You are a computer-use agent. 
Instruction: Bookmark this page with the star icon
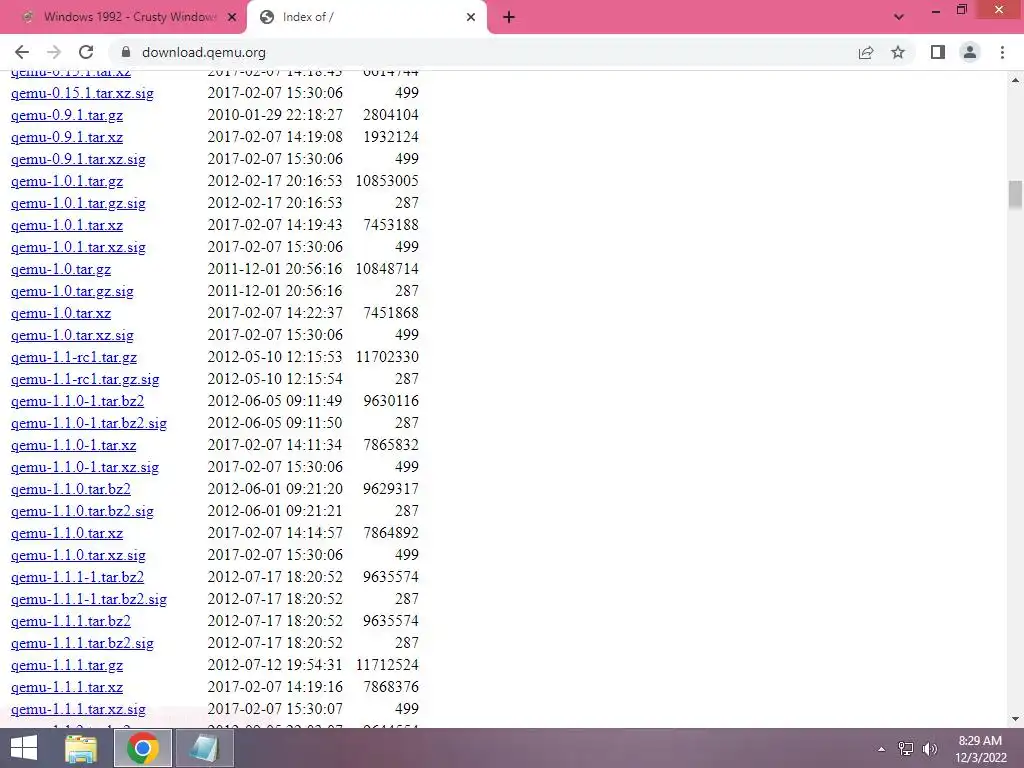(x=898, y=52)
